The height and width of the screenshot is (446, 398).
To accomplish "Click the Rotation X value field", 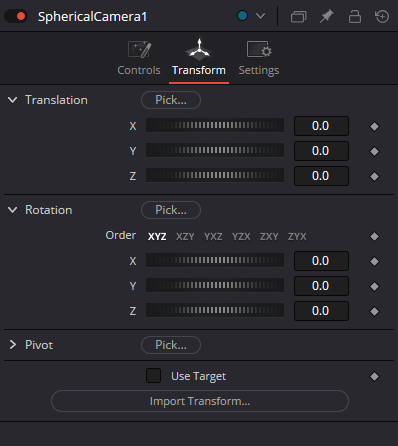I will (x=321, y=261).
